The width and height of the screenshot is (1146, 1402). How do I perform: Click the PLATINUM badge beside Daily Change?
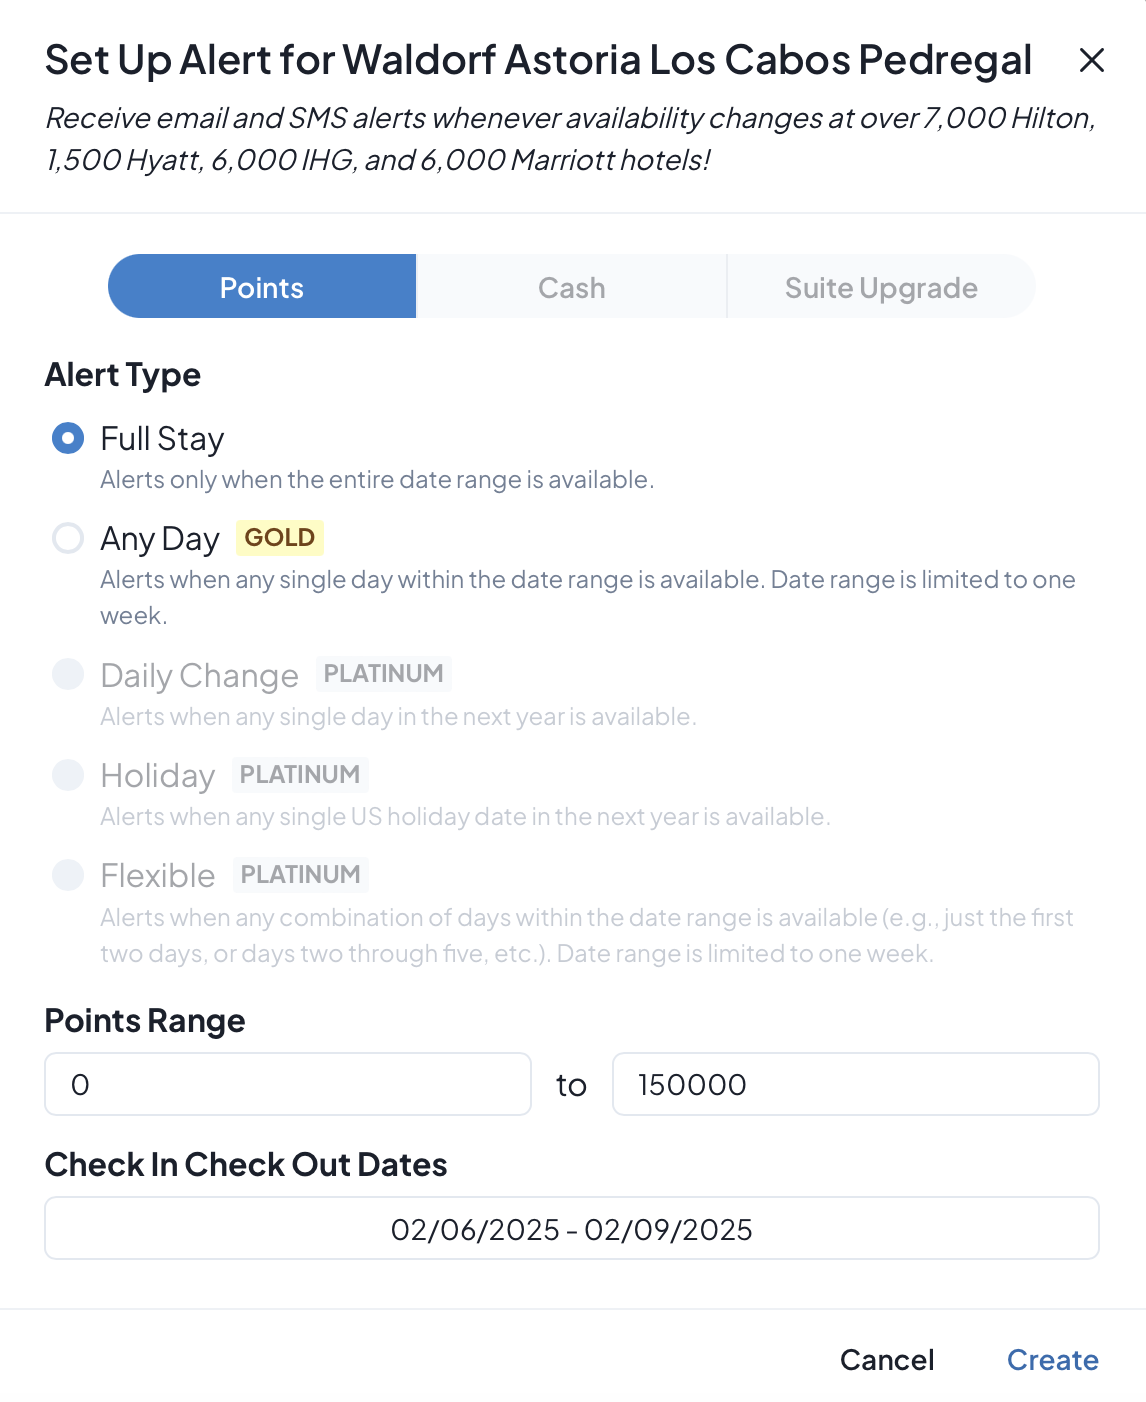383,674
